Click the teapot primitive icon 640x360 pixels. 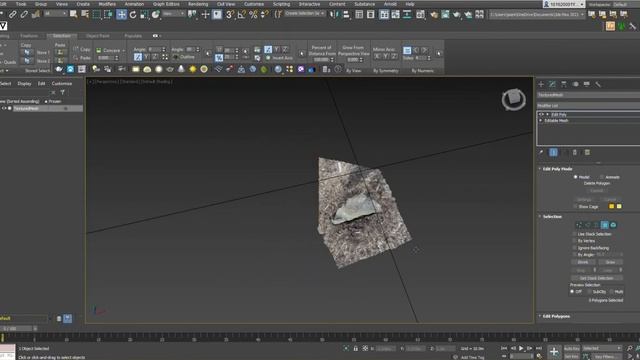170,69
